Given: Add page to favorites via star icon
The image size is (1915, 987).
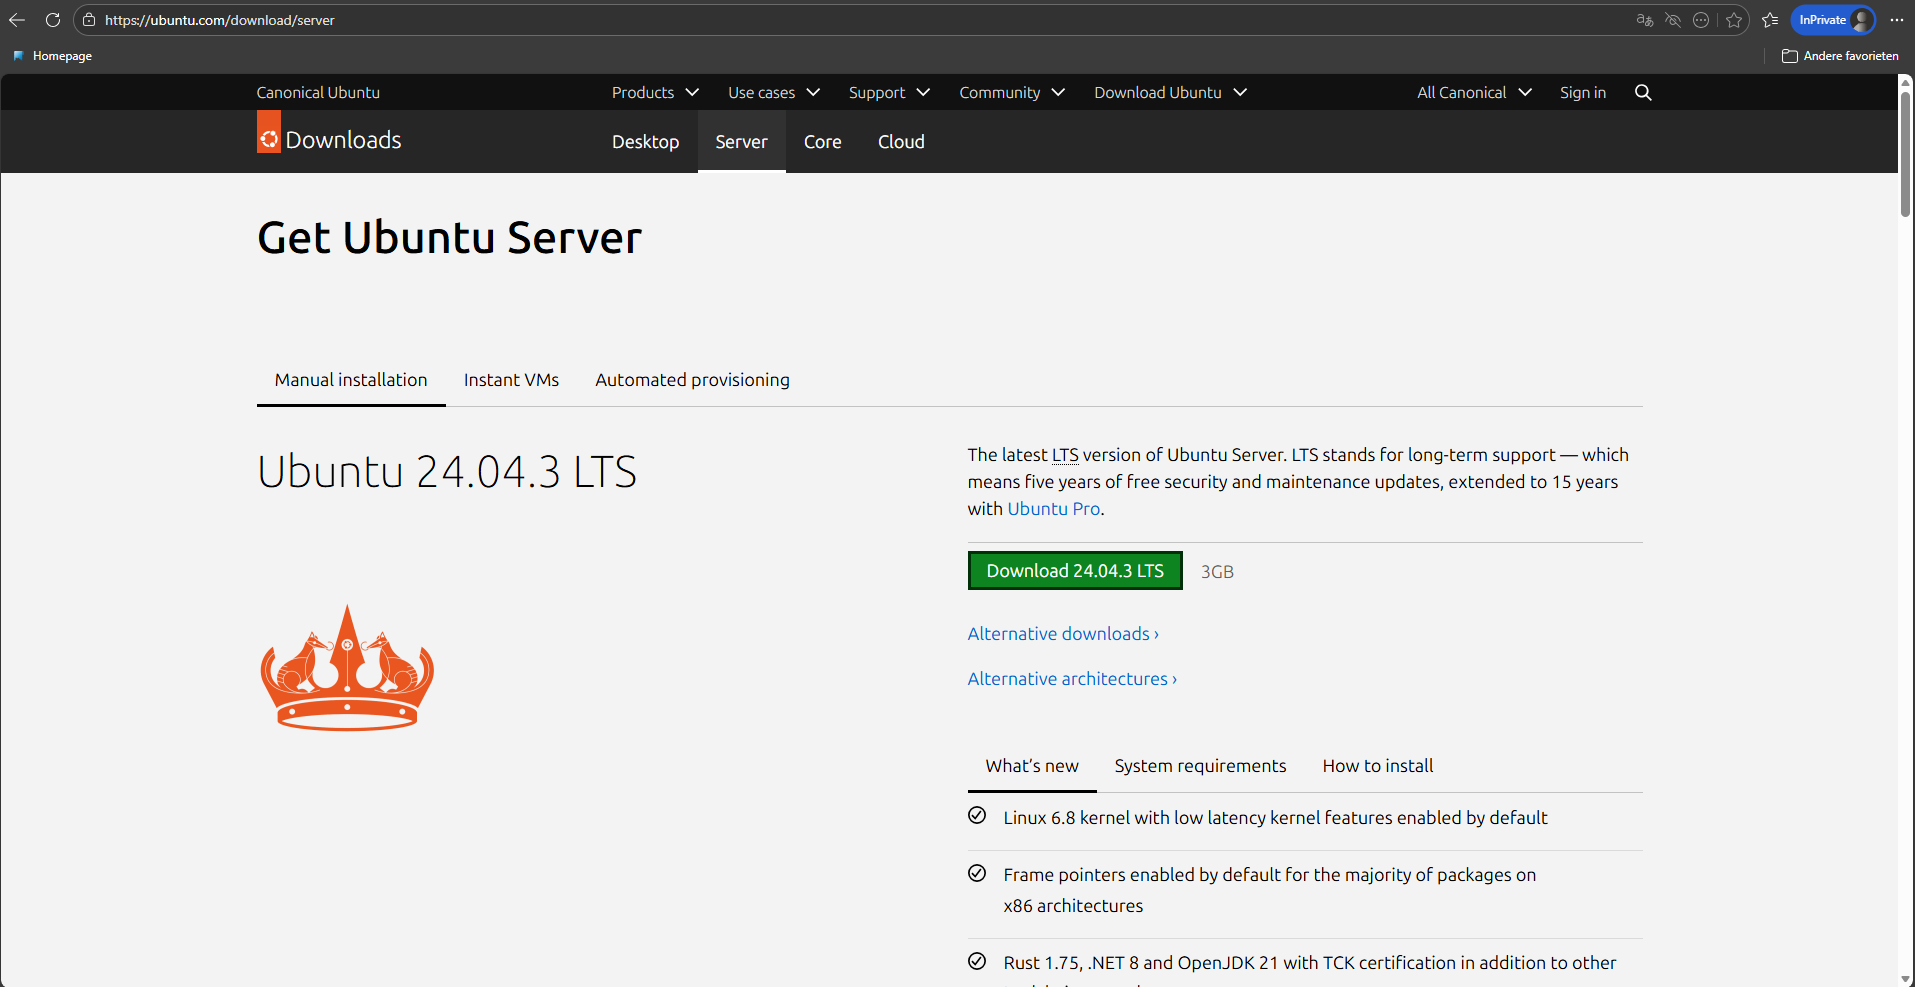Looking at the screenshot, I should [1735, 20].
